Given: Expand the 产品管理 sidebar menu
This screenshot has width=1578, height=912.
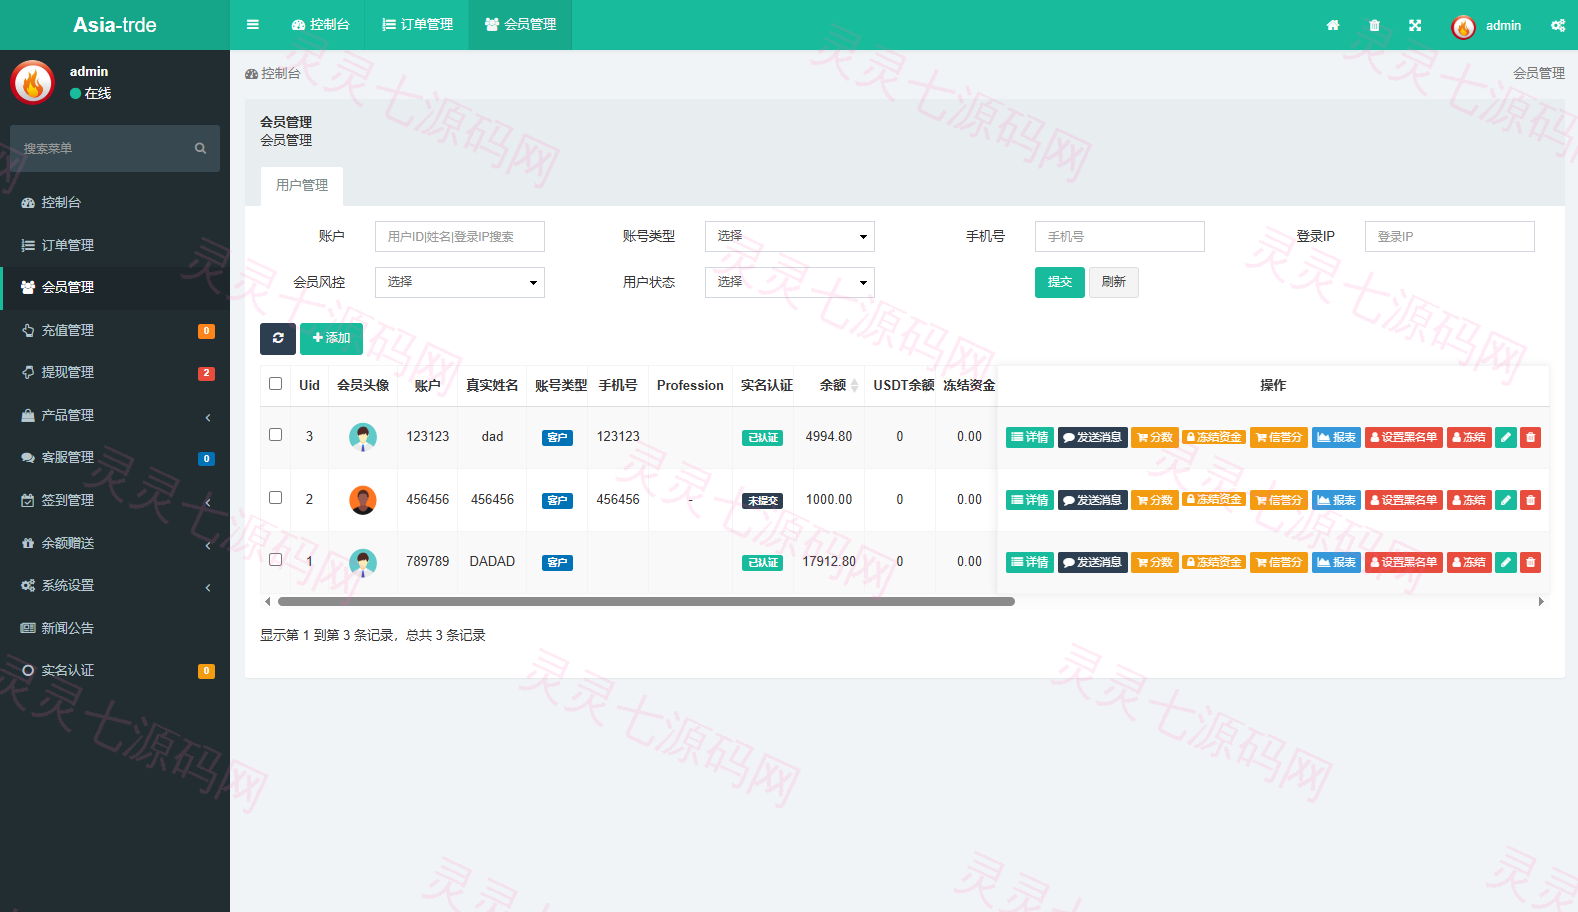Looking at the screenshot, I should click(x=115, y=415).
